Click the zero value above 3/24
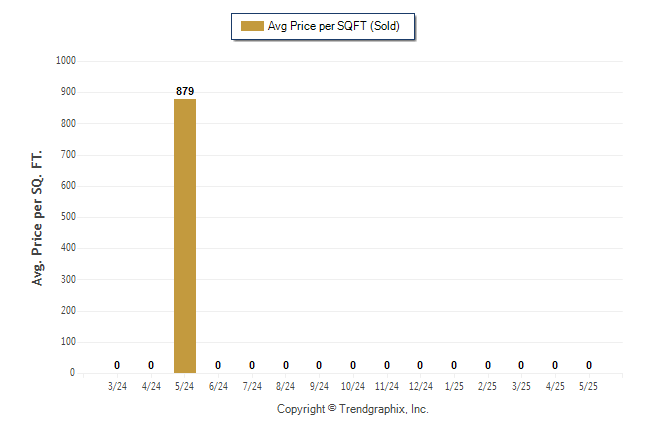The height and width of the screenshot is (434, 646). (x=117, y=365)
